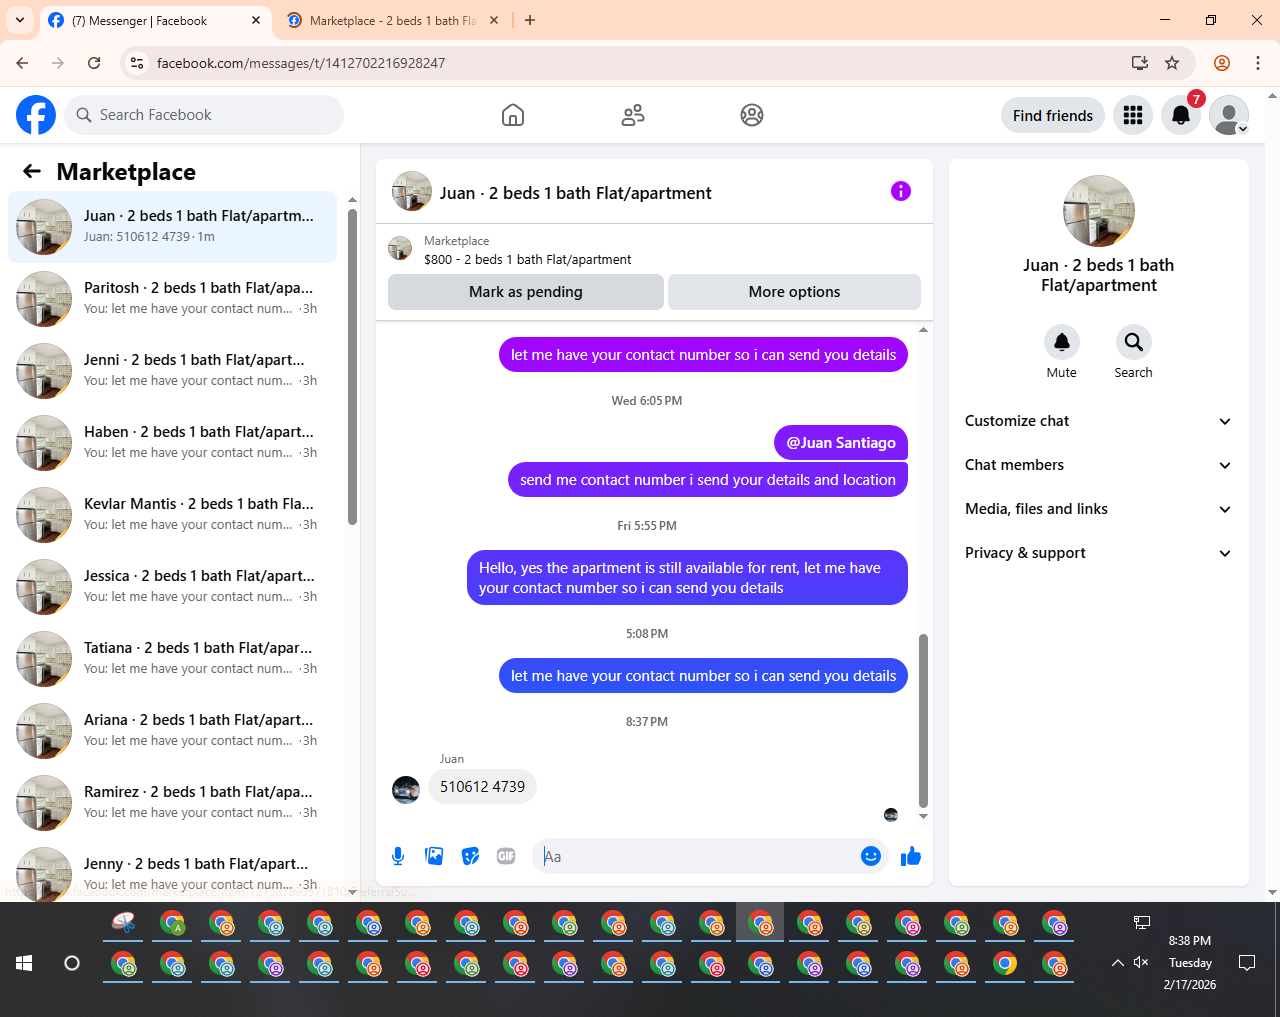Attach a file with the photo icon
Screen dimensions: 1280x1017
pyautogui.click(x=434, y=856)
